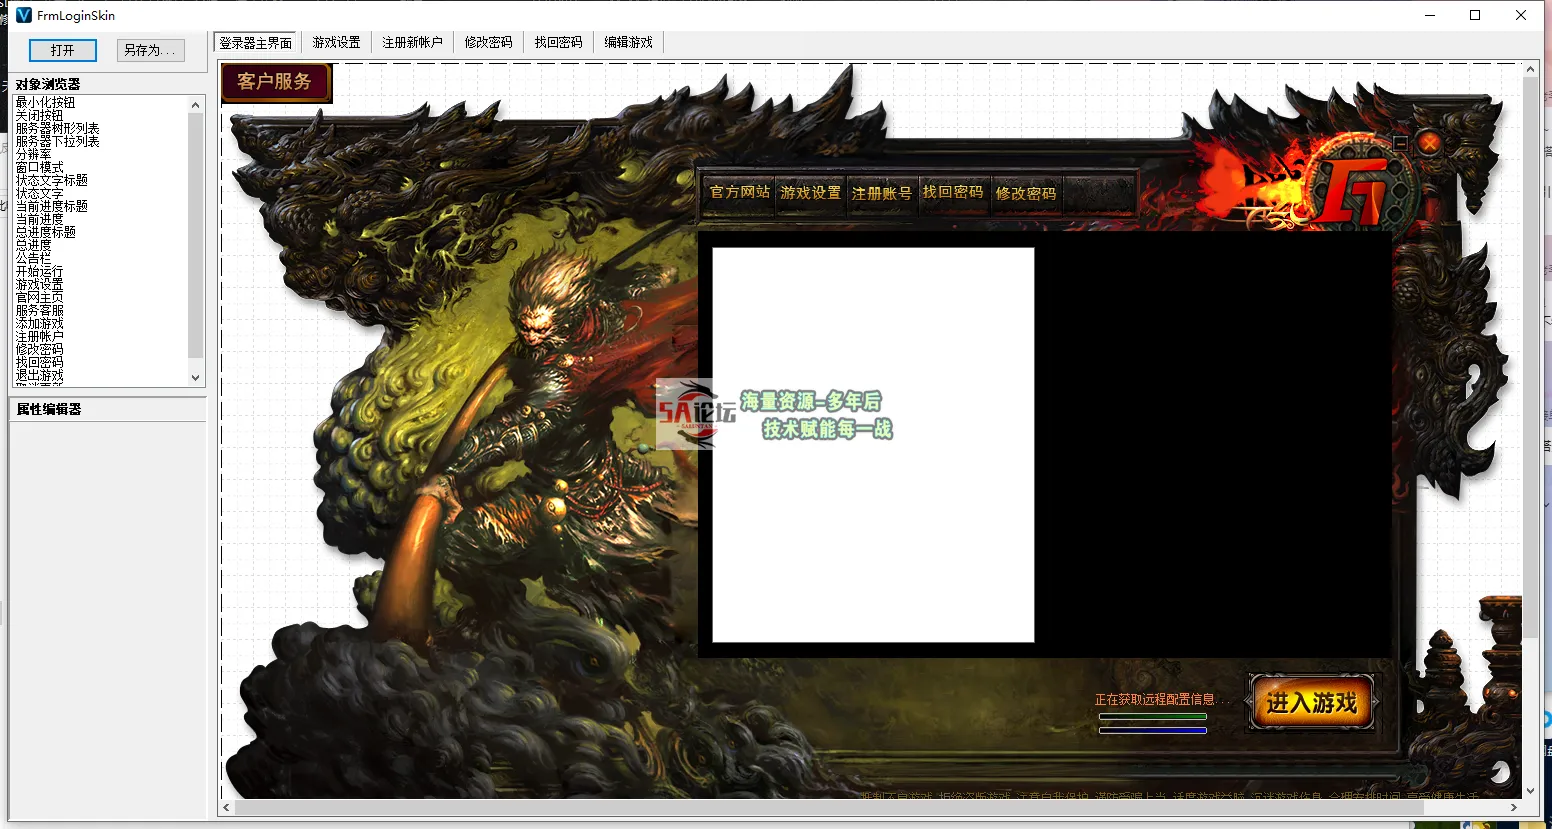Click the white server list panel
This screenshot has width=1552, height=829.
(x=872, y=445)
